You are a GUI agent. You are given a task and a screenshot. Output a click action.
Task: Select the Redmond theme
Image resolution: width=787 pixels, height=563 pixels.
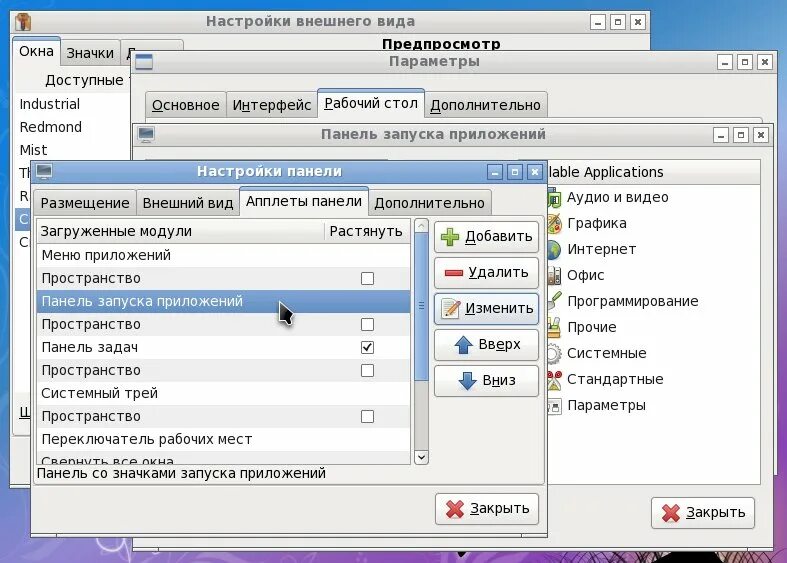pyautogui.click(x=51, y=127)
